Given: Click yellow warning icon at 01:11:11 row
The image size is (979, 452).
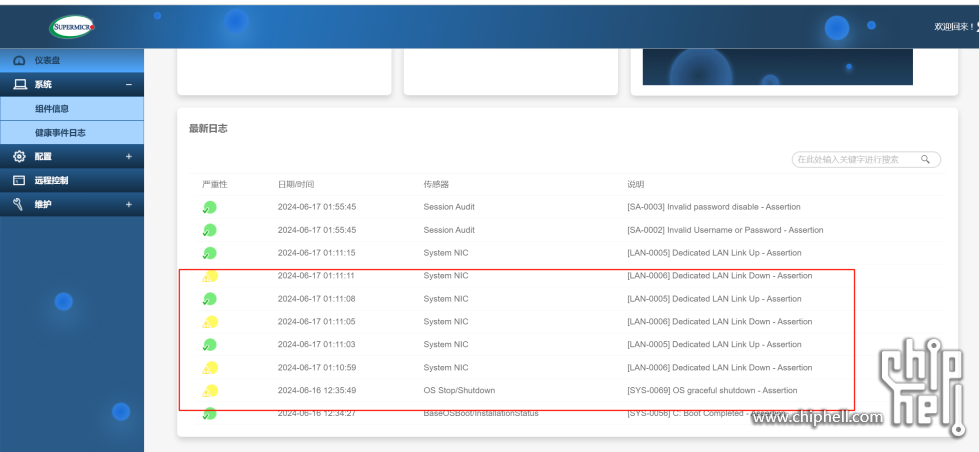Looking at the screenshot, I should click(x=210, y=277).
